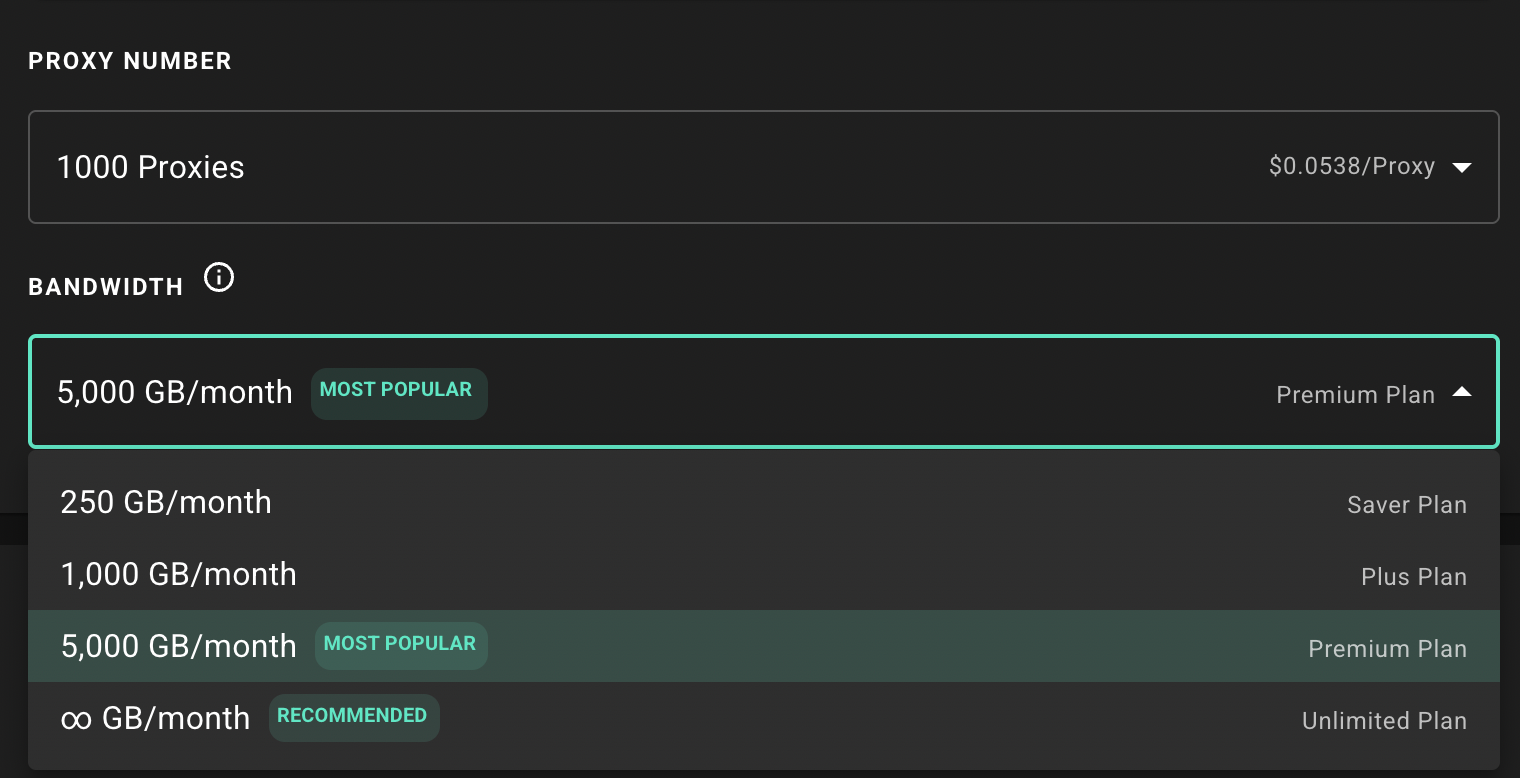Click the BANDWIDTH heading label
This screenshot has width=1520, height=778.
pyautogui.click(x=106, y=288)
